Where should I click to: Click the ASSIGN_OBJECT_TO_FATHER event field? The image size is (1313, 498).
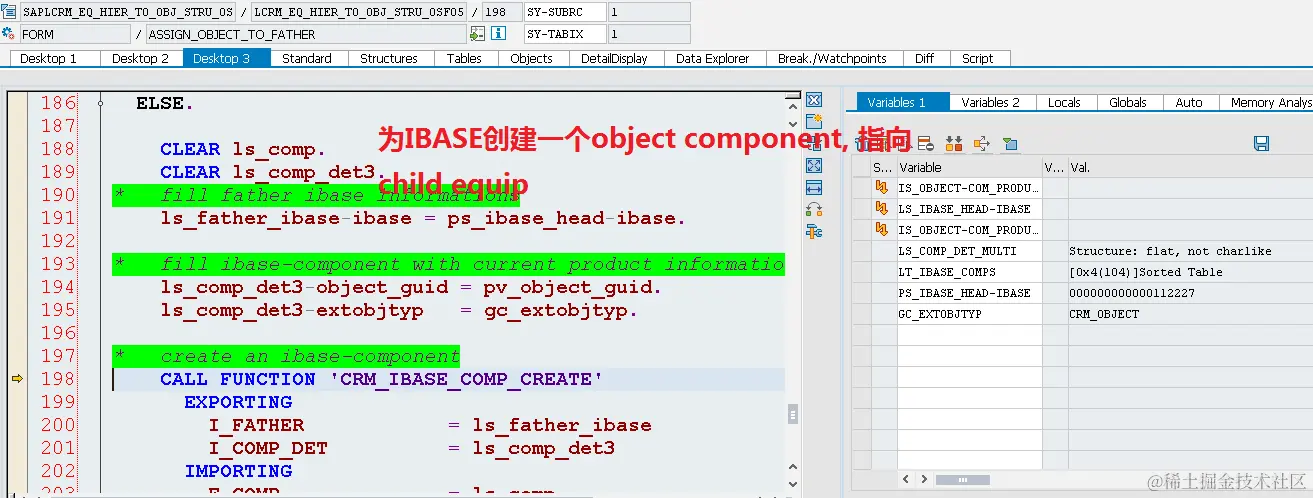(x=306, y=34)
